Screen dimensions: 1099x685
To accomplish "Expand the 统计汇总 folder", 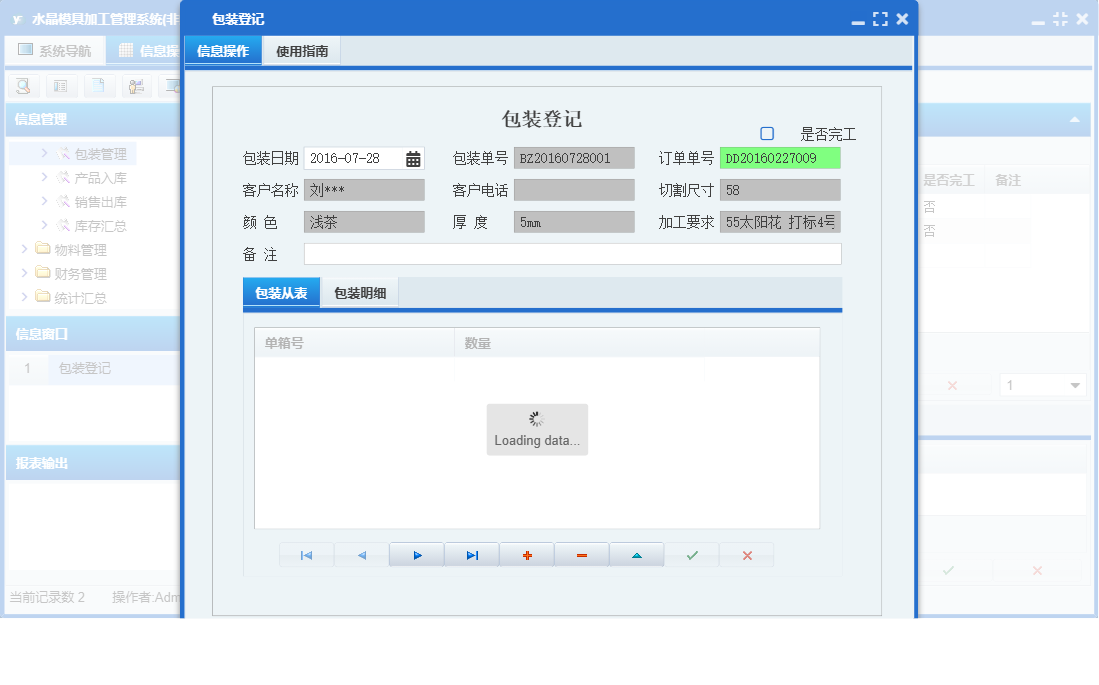I will click(70, 297).
